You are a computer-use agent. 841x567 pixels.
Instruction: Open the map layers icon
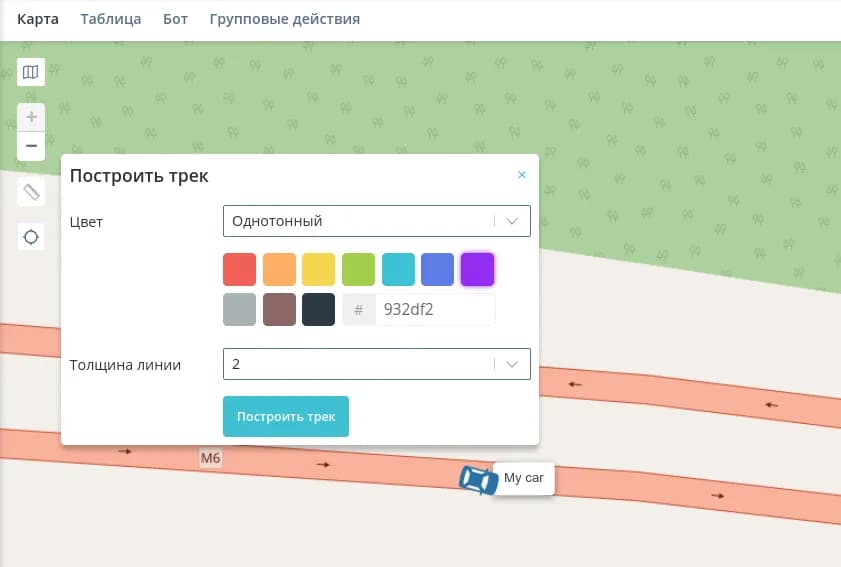coord(31,72)
